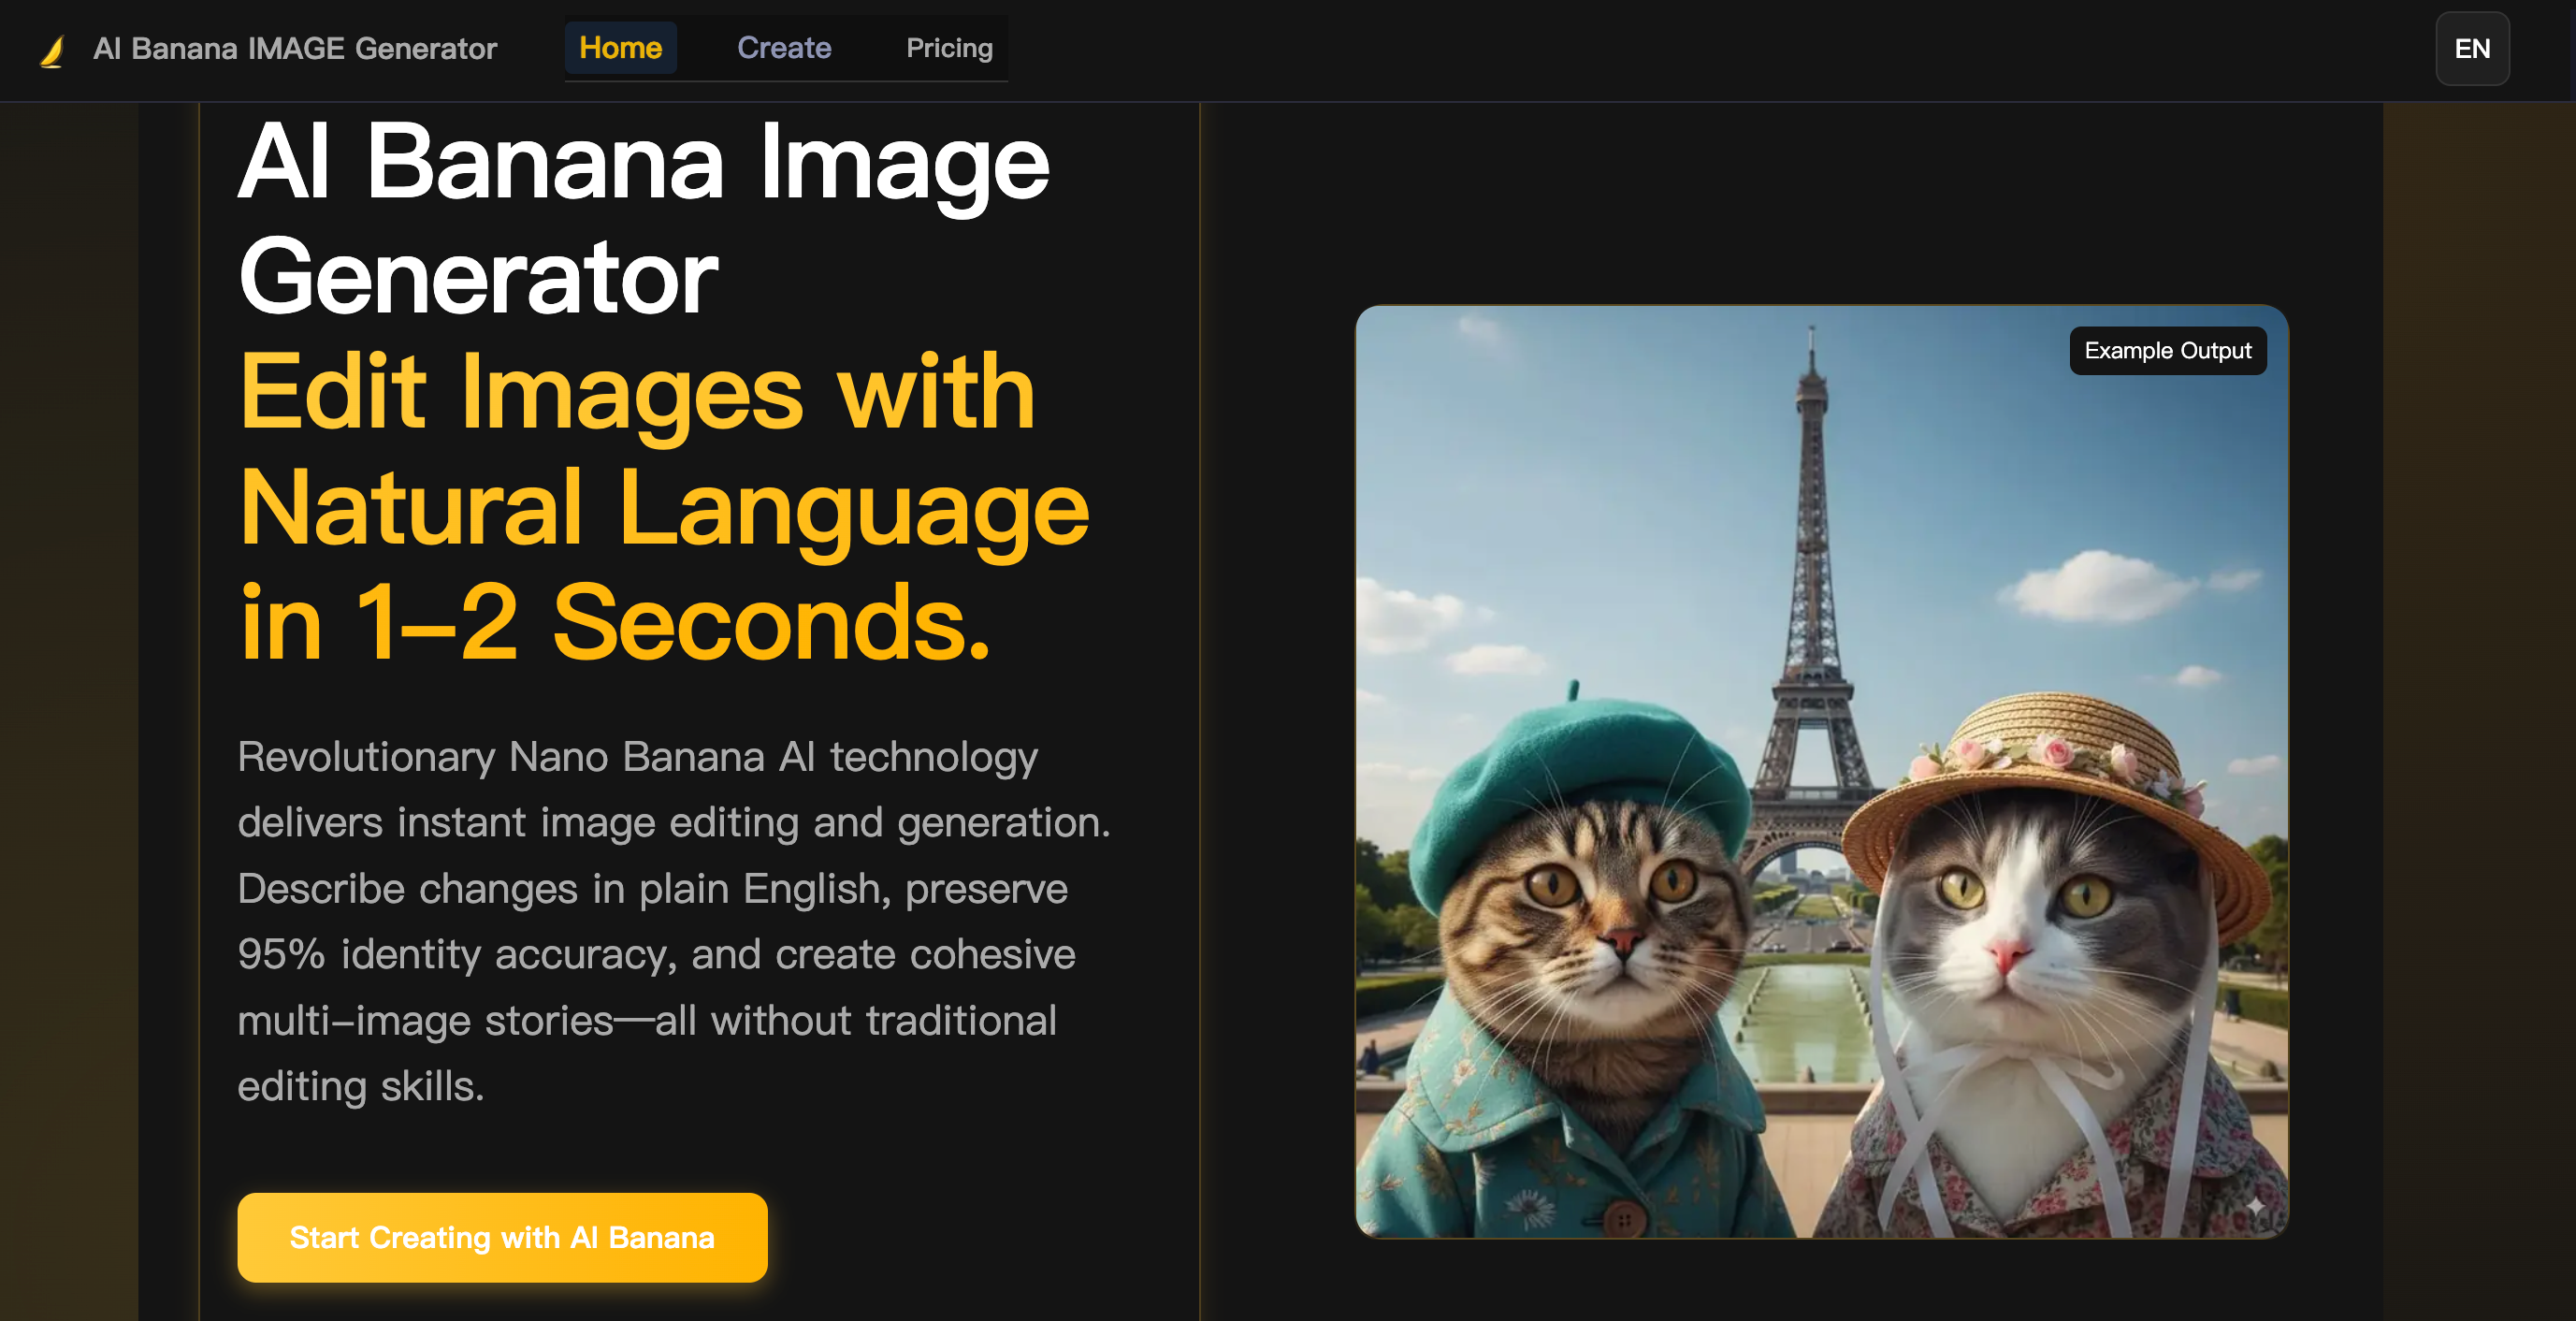
Task: Click the yellow banana logo icon
Action: [52, 49]
